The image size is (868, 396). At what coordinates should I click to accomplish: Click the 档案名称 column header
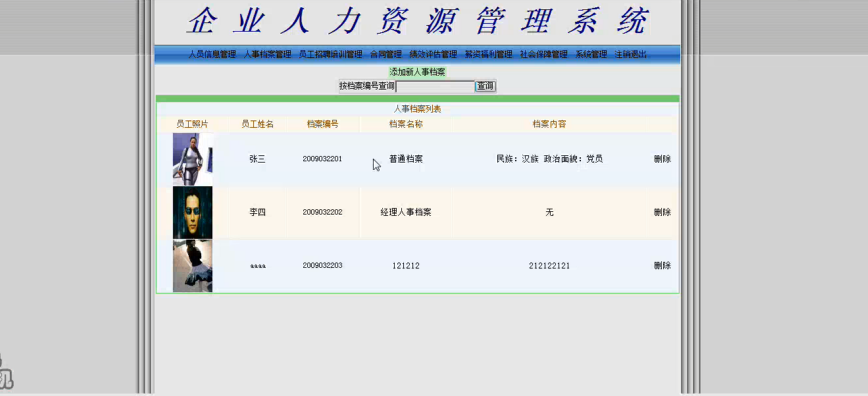tap(406, 124)
